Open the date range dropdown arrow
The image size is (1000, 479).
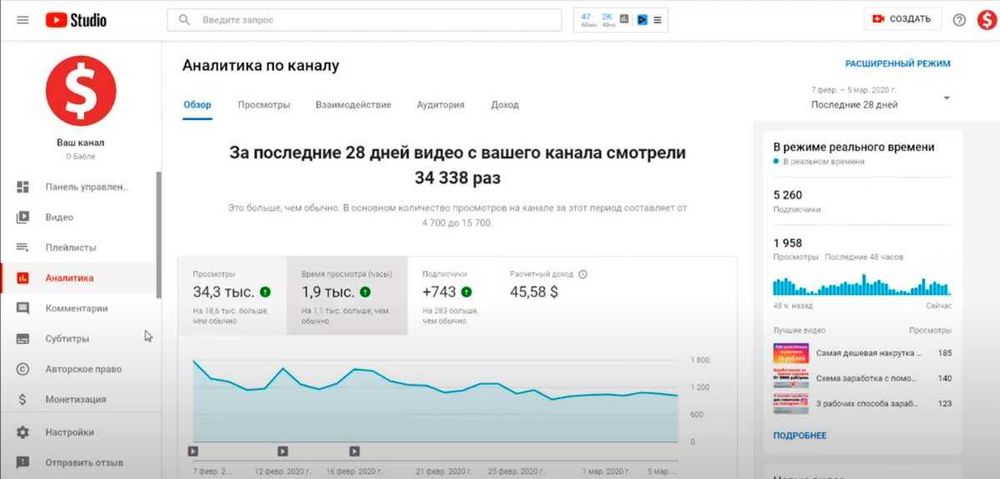[946, 98]
